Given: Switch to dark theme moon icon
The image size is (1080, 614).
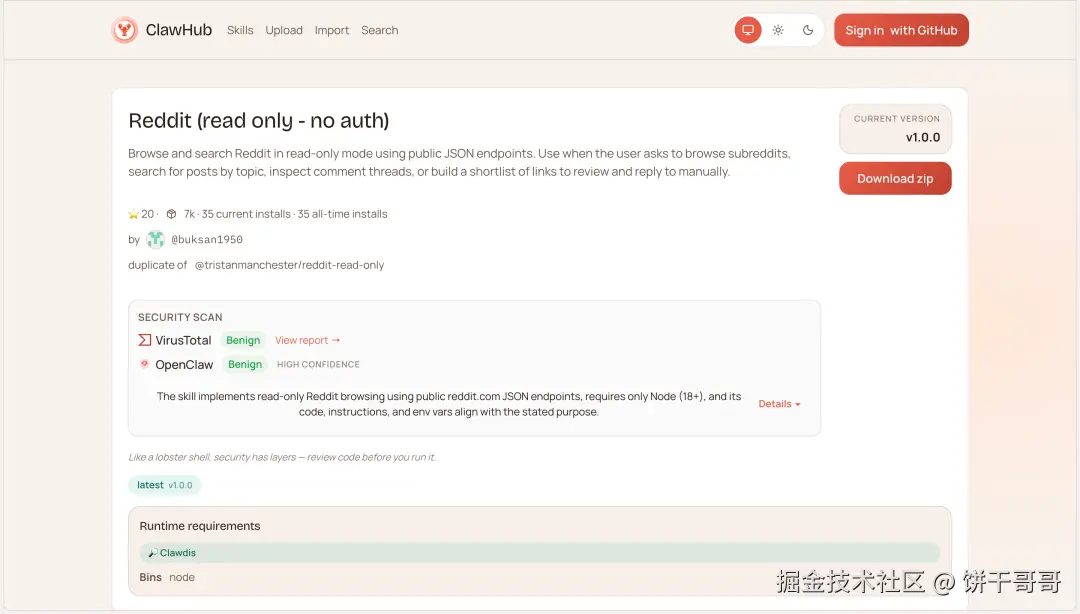Looking at the screenshot, I should point(808,30).
